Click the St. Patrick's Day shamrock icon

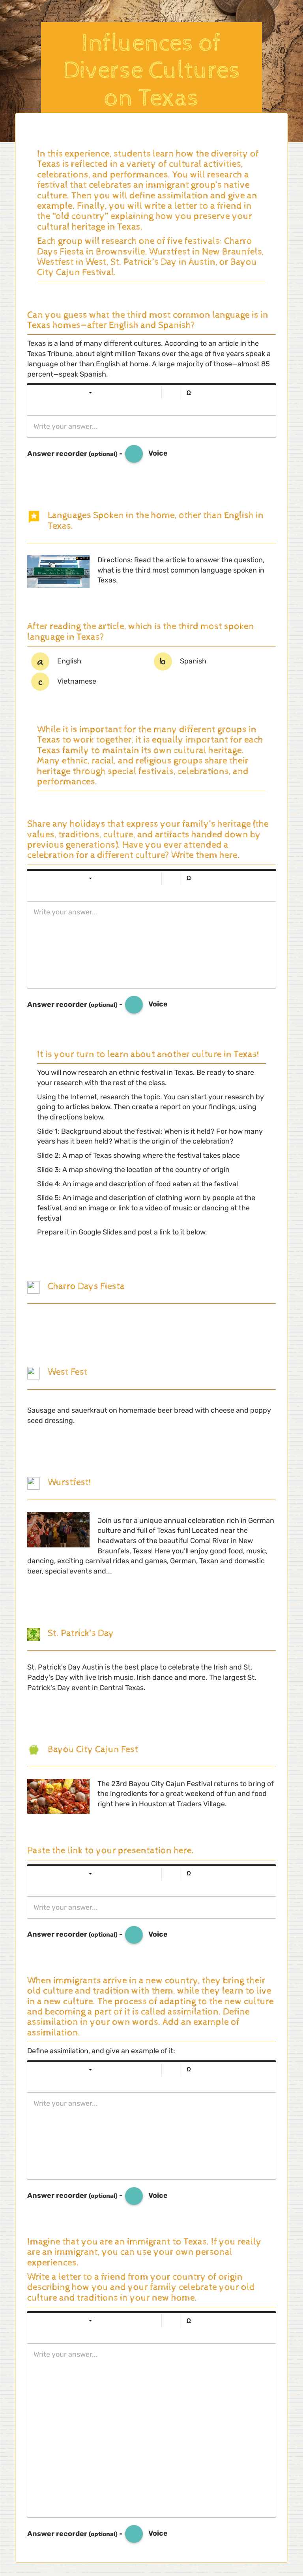[x=33, y=1634]
